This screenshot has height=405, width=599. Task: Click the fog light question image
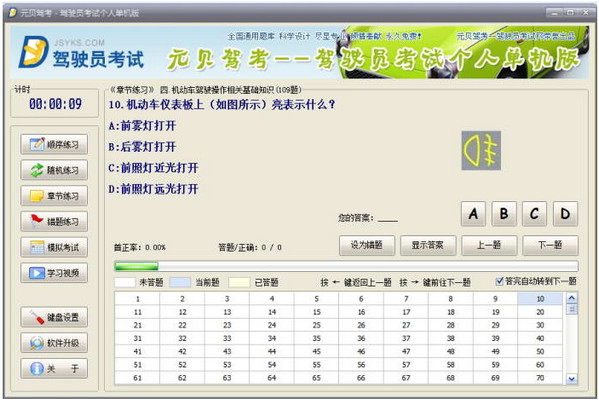point(481,151)
